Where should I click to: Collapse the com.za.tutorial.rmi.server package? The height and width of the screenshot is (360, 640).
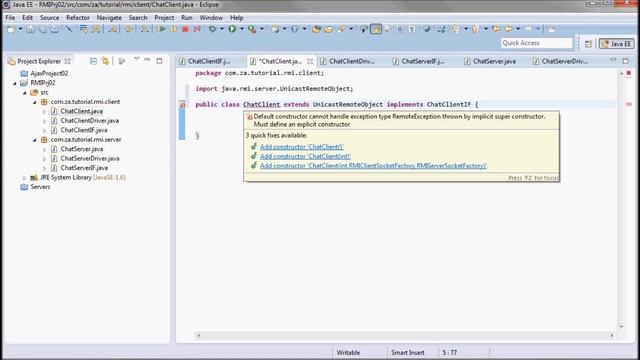35,140
